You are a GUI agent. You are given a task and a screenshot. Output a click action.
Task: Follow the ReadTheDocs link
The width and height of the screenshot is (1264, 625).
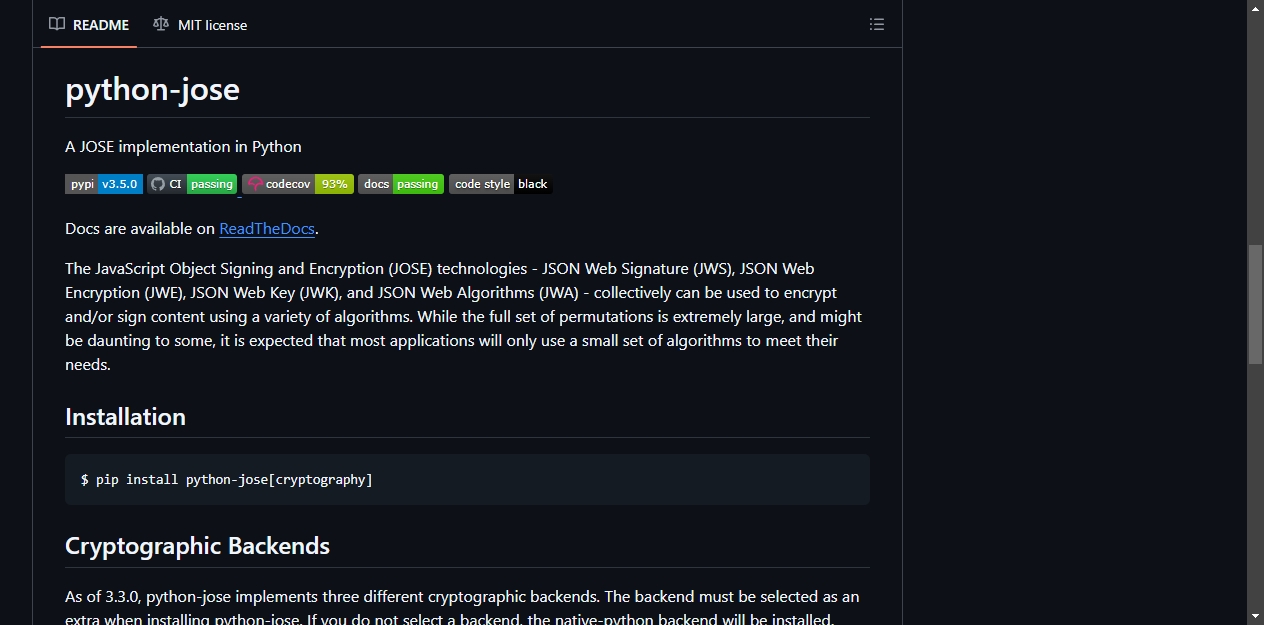pyautogui.click(x=267, y=228)
